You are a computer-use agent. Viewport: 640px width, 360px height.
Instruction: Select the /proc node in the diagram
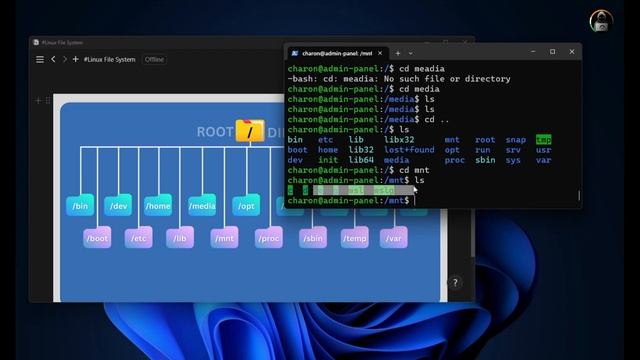(269, 238)
